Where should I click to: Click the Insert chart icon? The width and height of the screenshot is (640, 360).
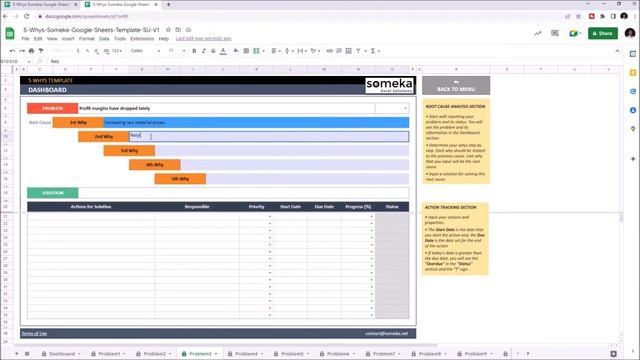coord(349,51)
